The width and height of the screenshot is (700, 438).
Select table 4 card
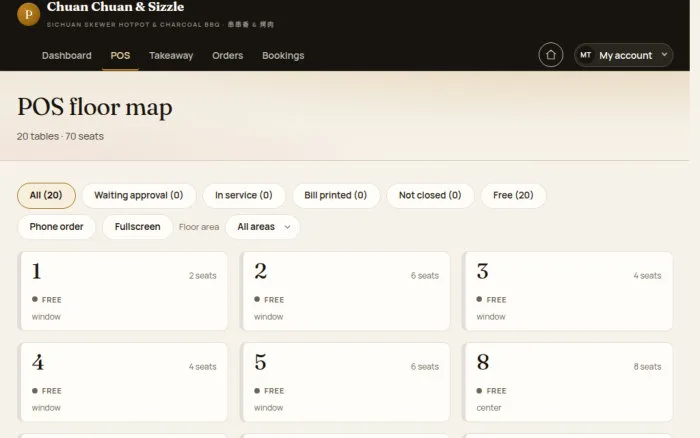(122, 382)
